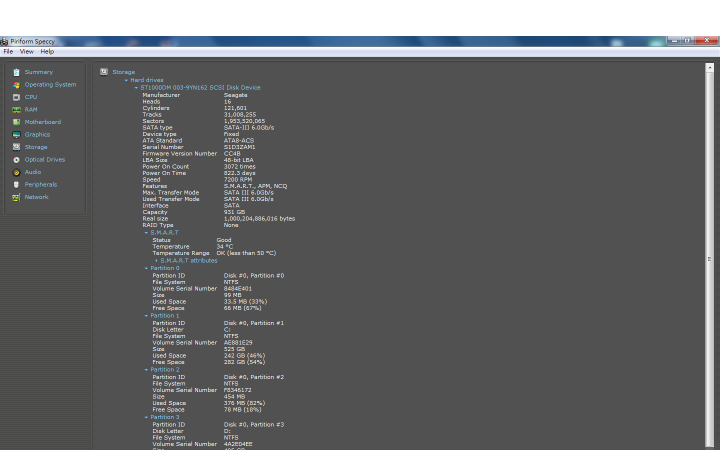
Task: Click the SATA type value SATA-III 6.0Gb/s
Action: pyautogui.click(x=248, y=128)
